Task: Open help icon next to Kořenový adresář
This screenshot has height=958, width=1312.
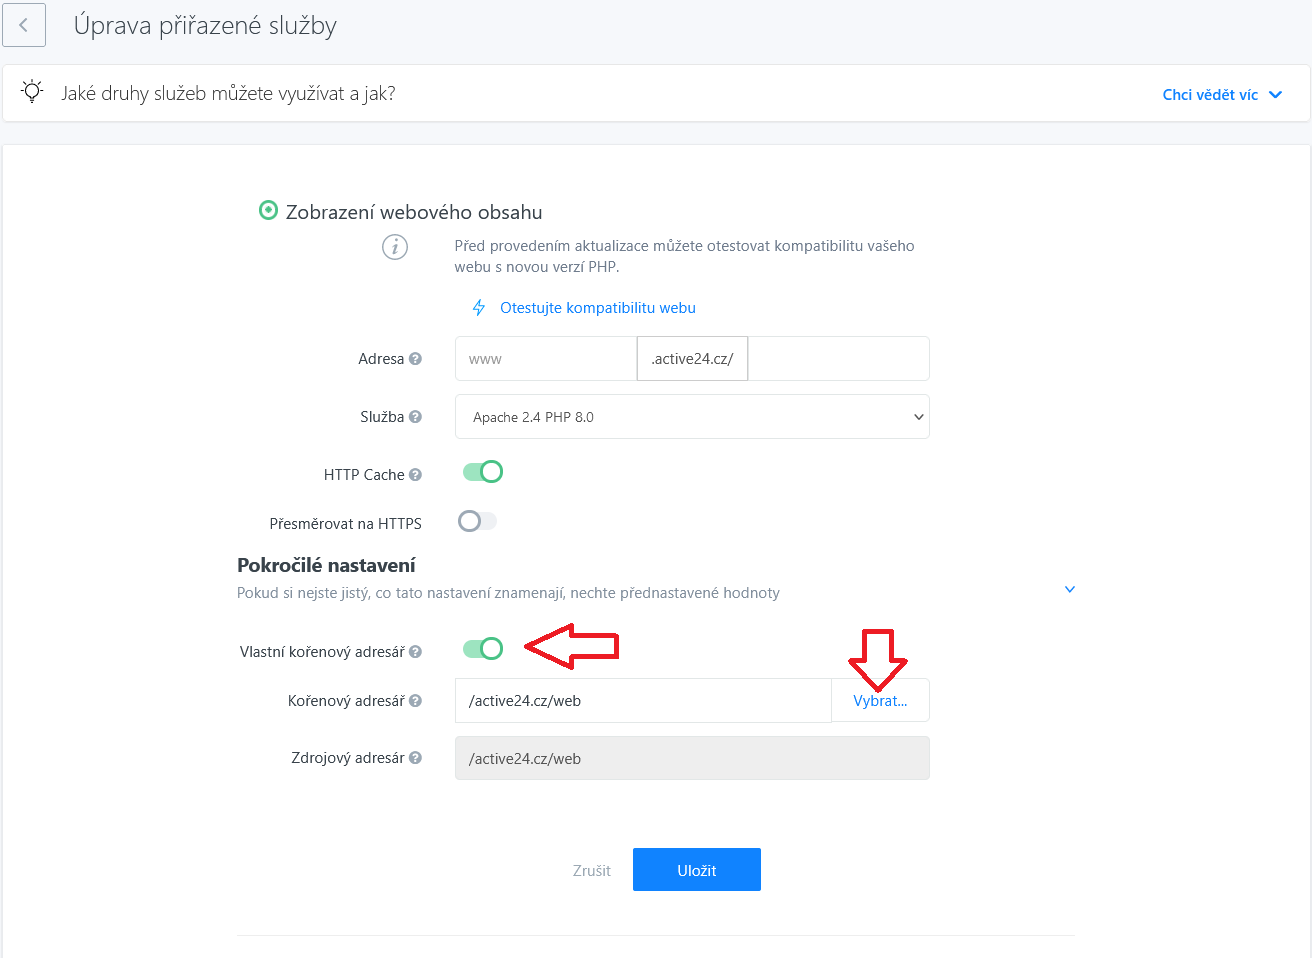Action: pos(415,701)
